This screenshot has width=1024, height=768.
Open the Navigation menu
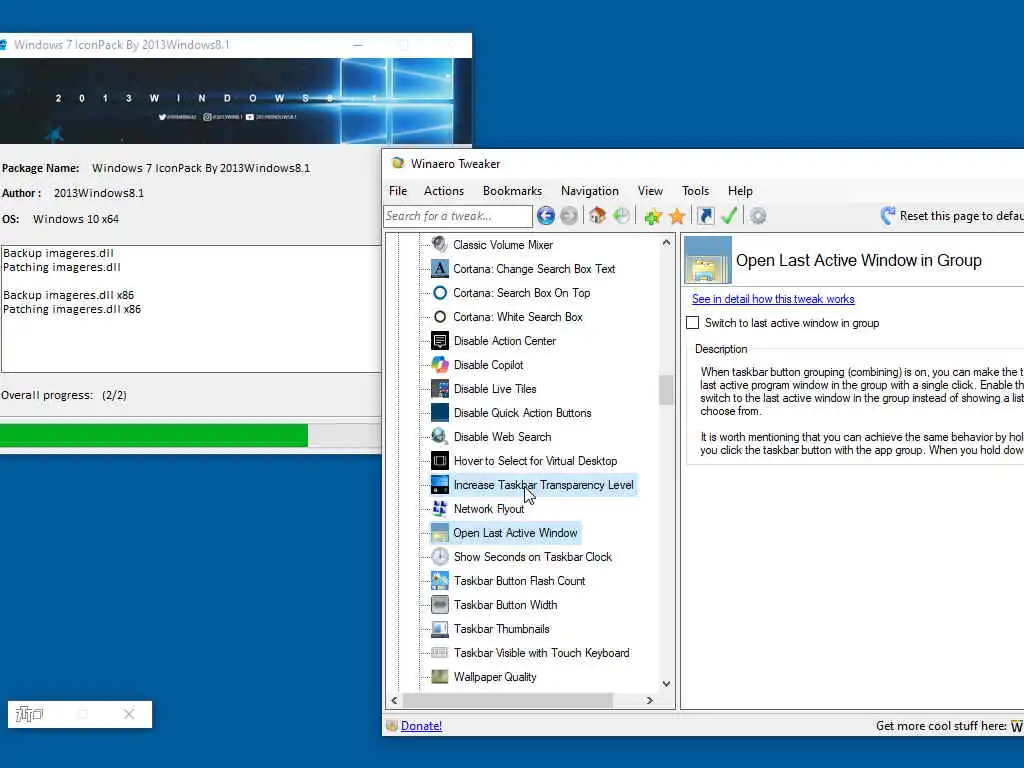[589, 191]
